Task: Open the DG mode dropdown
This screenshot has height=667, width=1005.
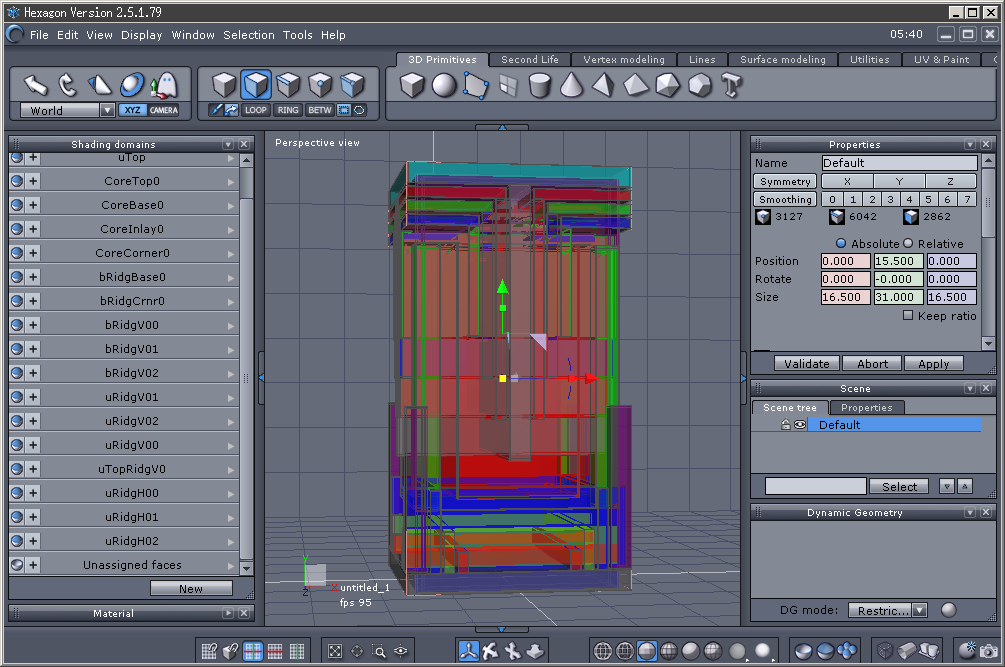Action: 919,610
